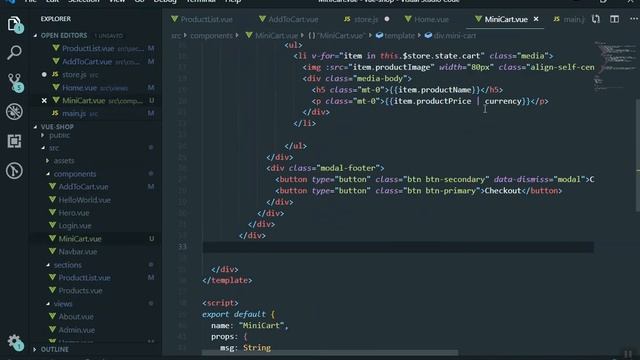640x360 pixels.
Task: Open the Search view in activity bar
Action: (x=14, y=53)
